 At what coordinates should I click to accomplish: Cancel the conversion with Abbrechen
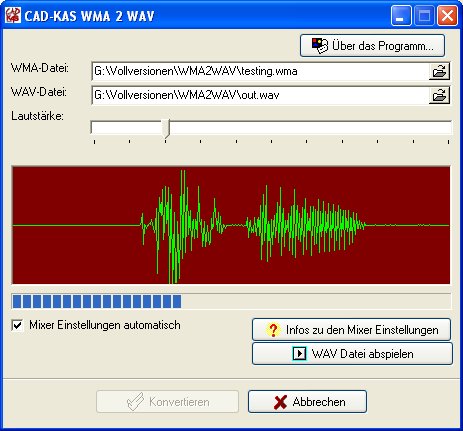[x=307, y=402]
